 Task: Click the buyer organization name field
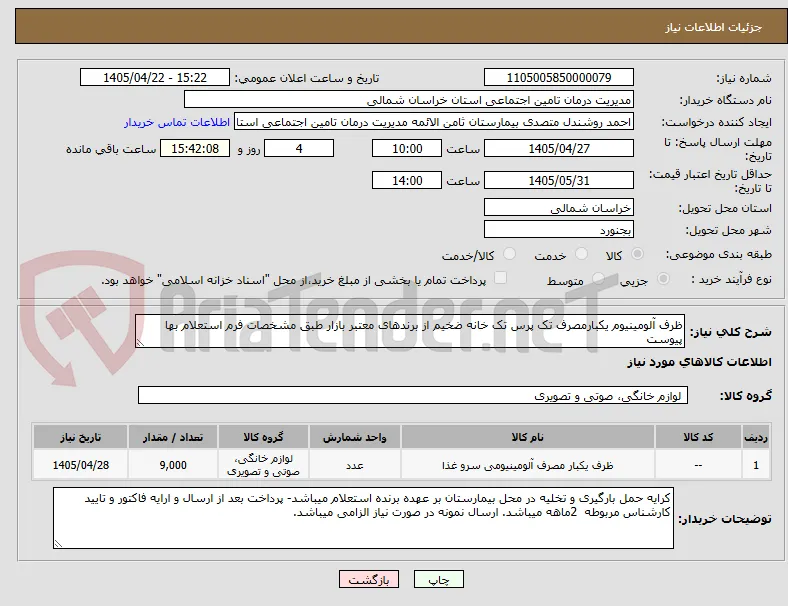409,99
